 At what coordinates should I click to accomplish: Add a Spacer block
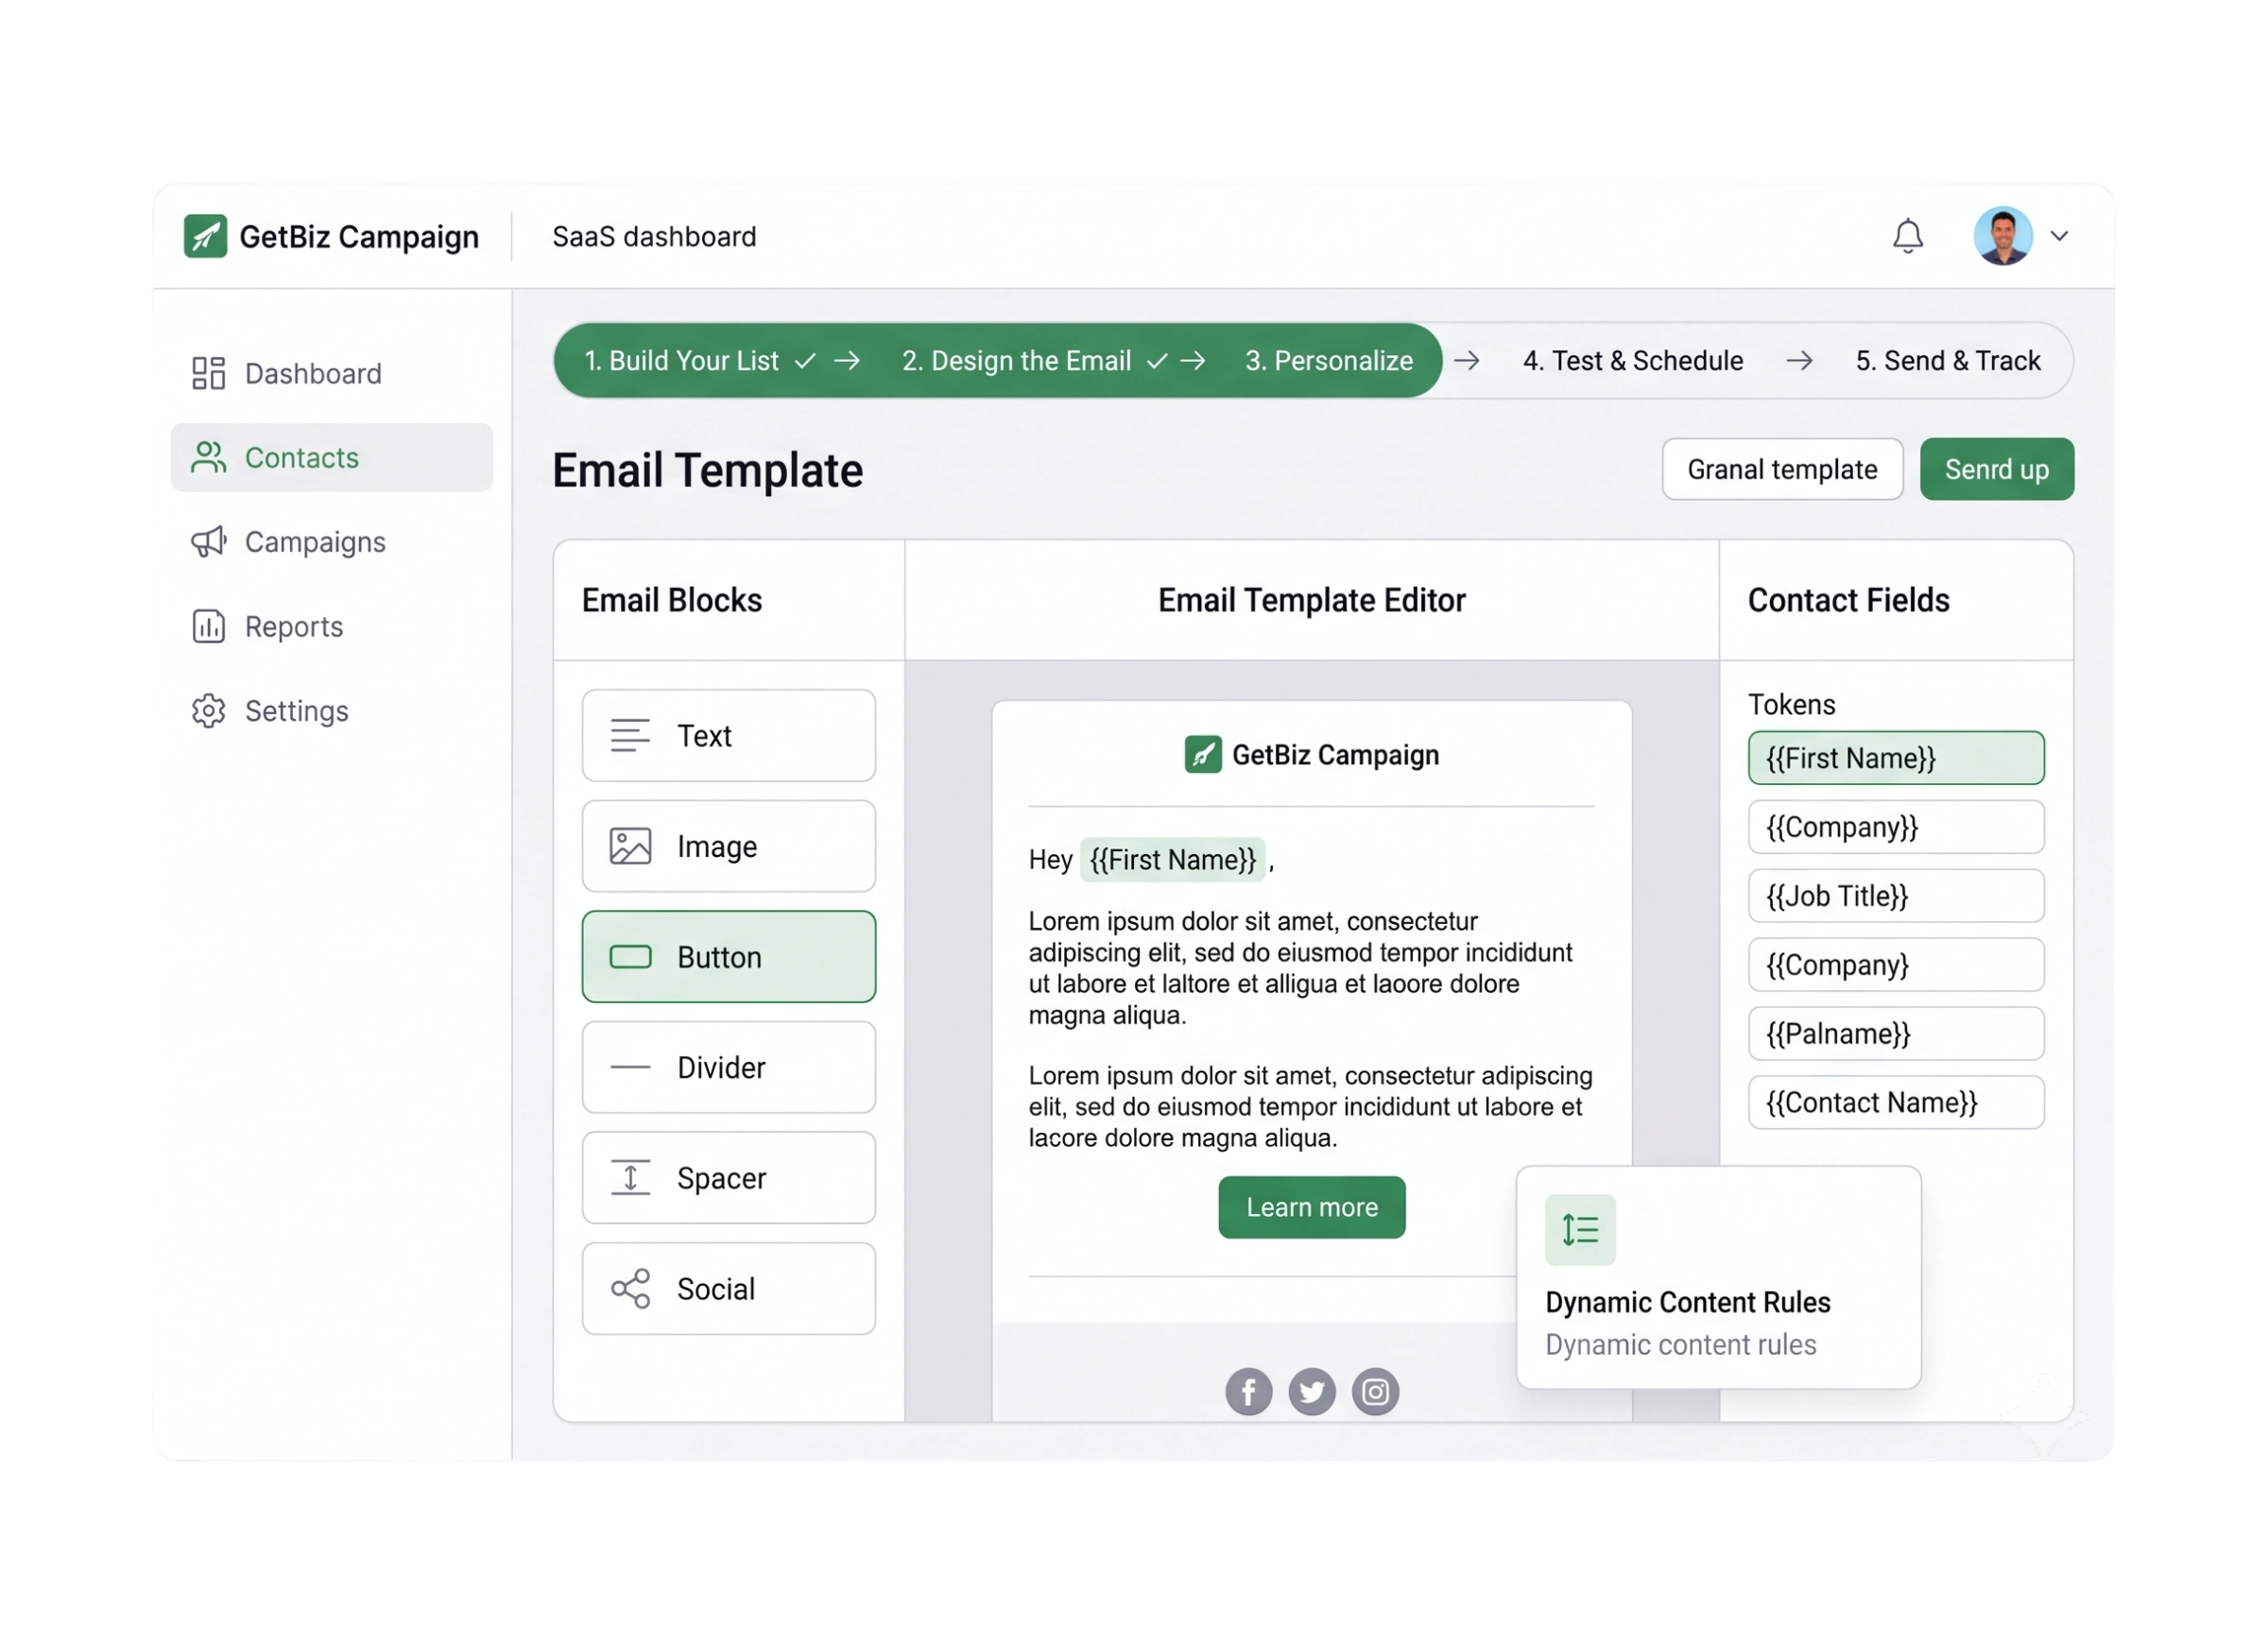coord(728,1177)
